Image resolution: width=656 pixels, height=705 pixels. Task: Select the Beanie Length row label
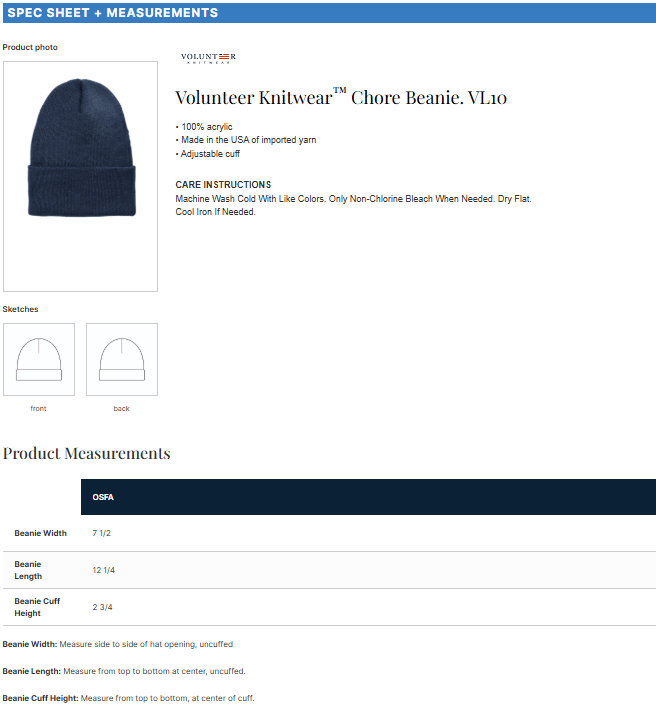click(28, 570)
